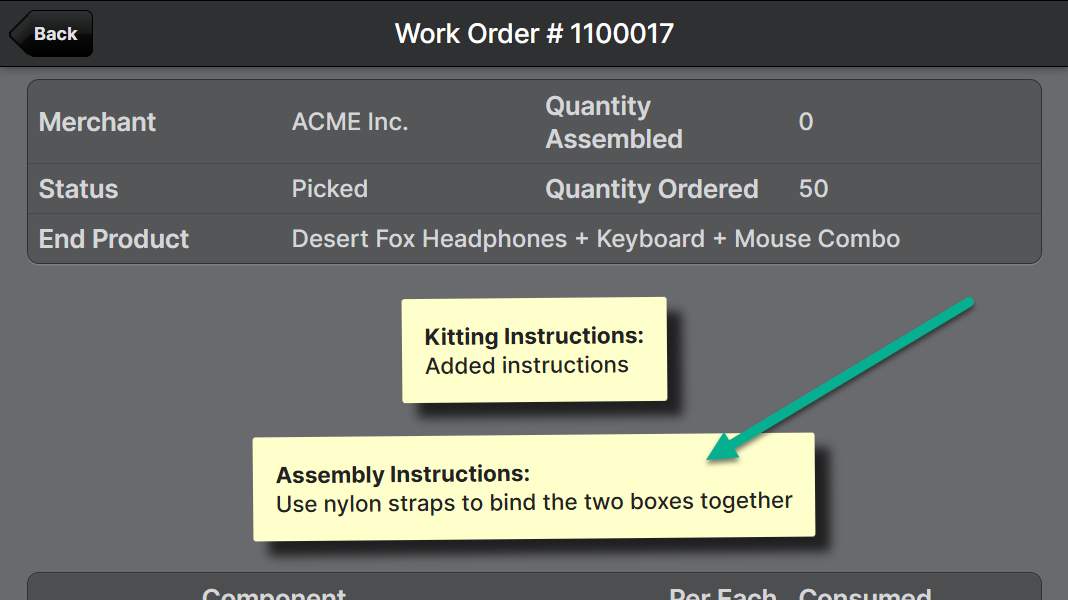
Task: Select the Per Each column header
Action: (x=723, y=593)
